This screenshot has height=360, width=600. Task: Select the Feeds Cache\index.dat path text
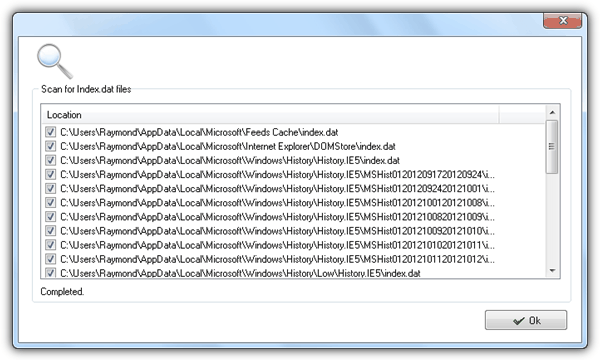tap(199, 132)
